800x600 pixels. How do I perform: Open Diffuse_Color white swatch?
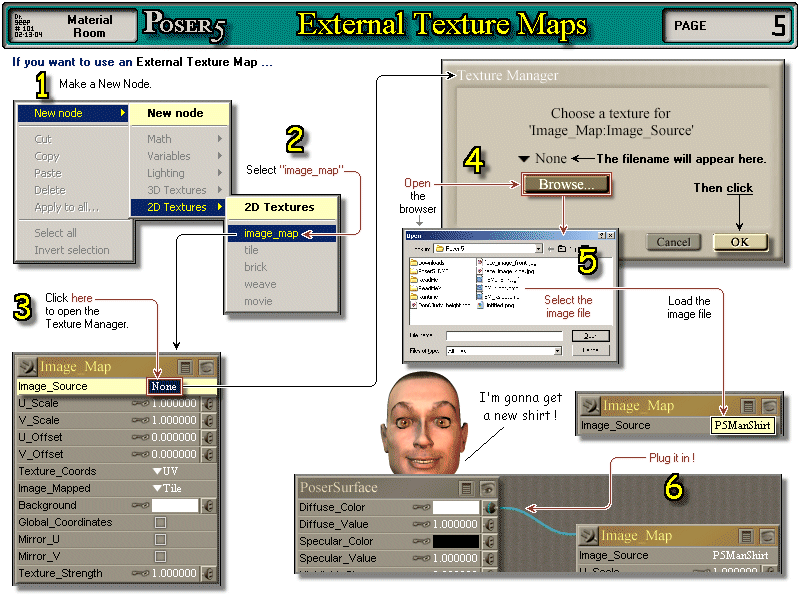click(456, 508)
